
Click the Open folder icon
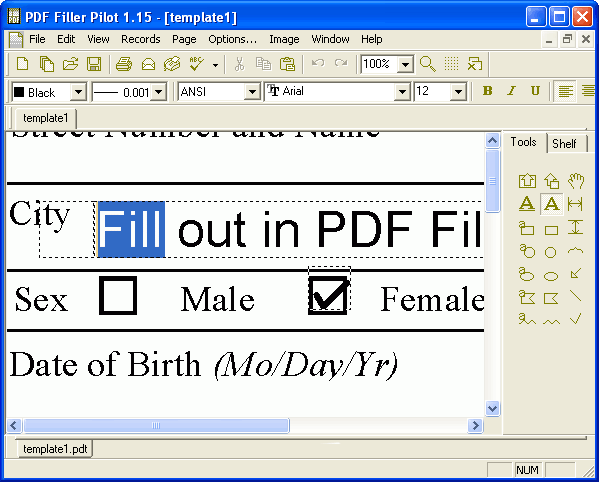click(70, 64)
